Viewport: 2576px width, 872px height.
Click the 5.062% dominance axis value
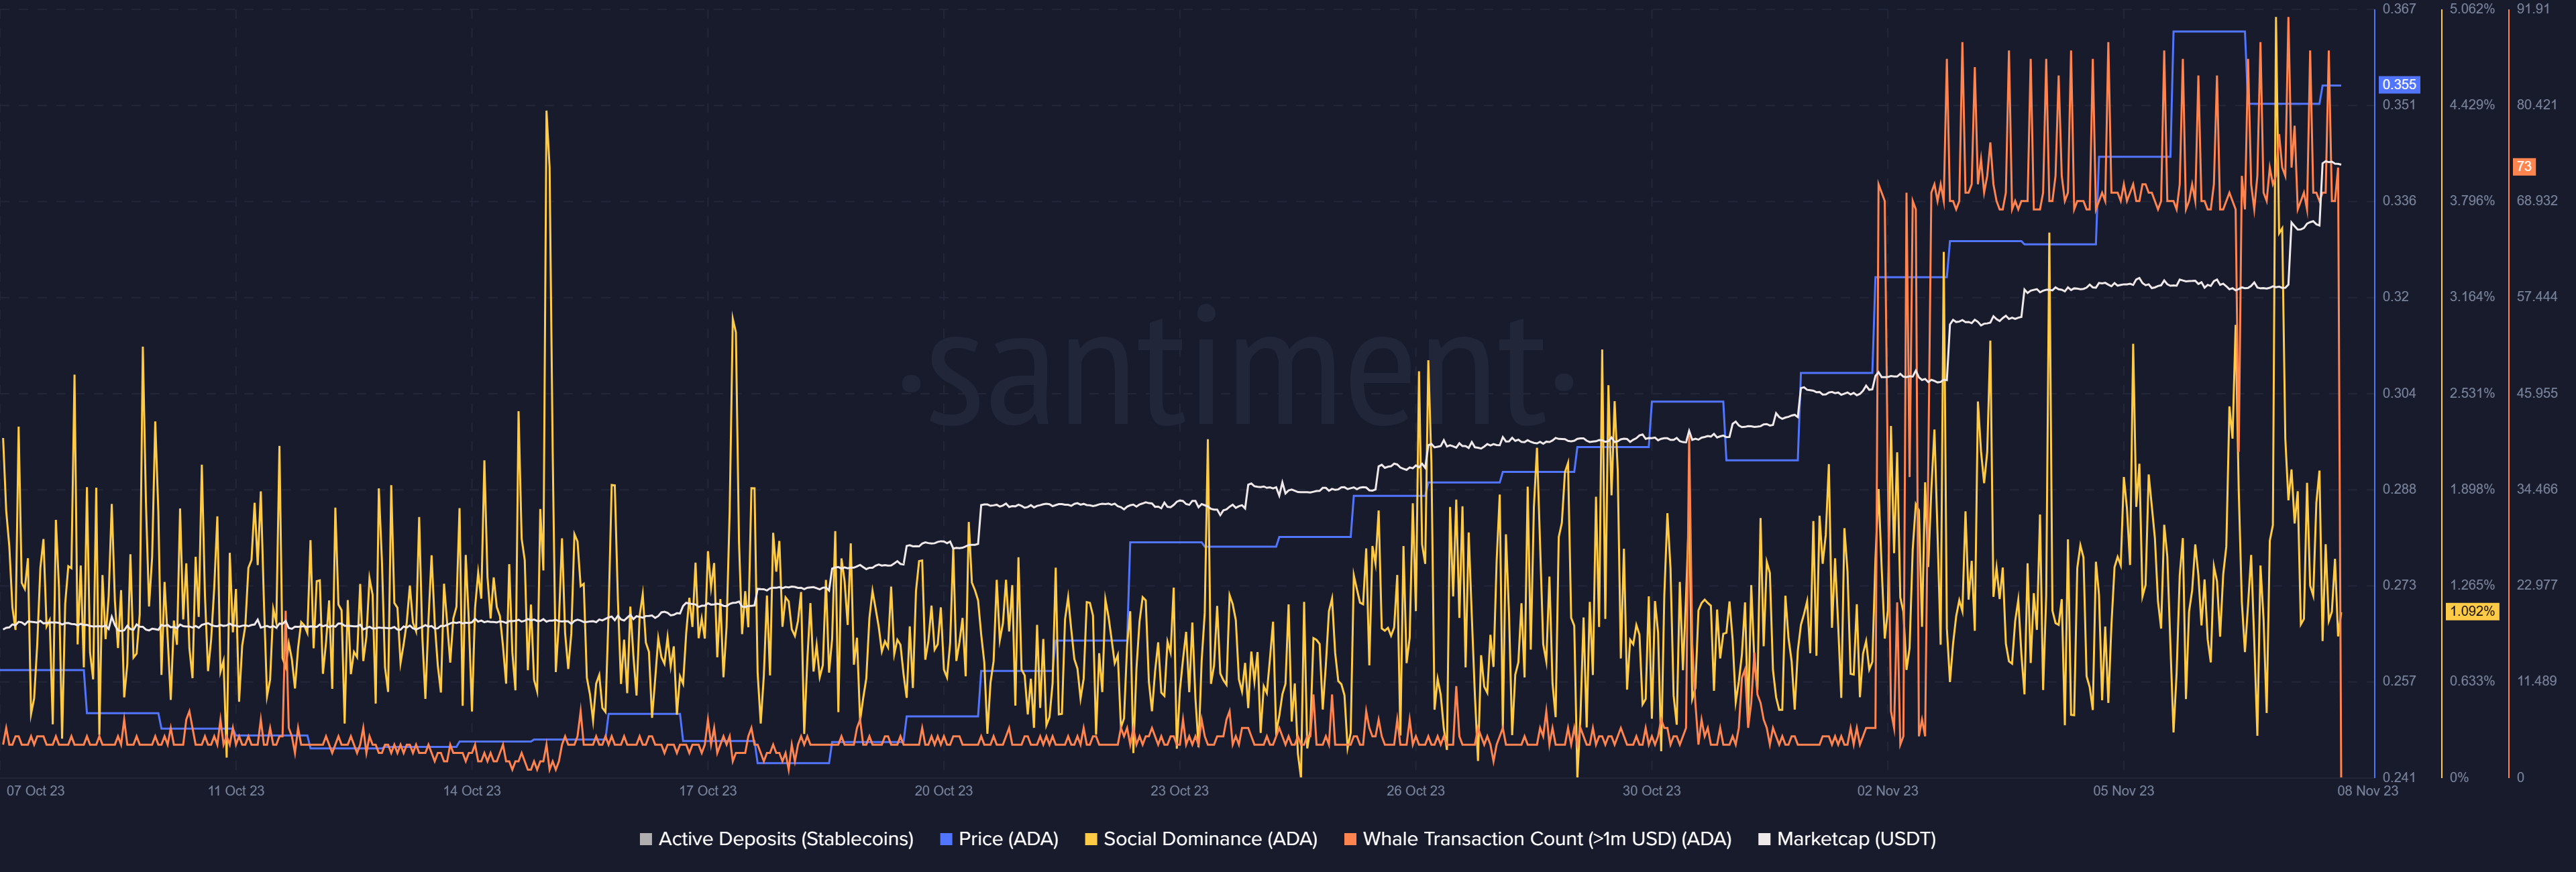(2472, 9)
